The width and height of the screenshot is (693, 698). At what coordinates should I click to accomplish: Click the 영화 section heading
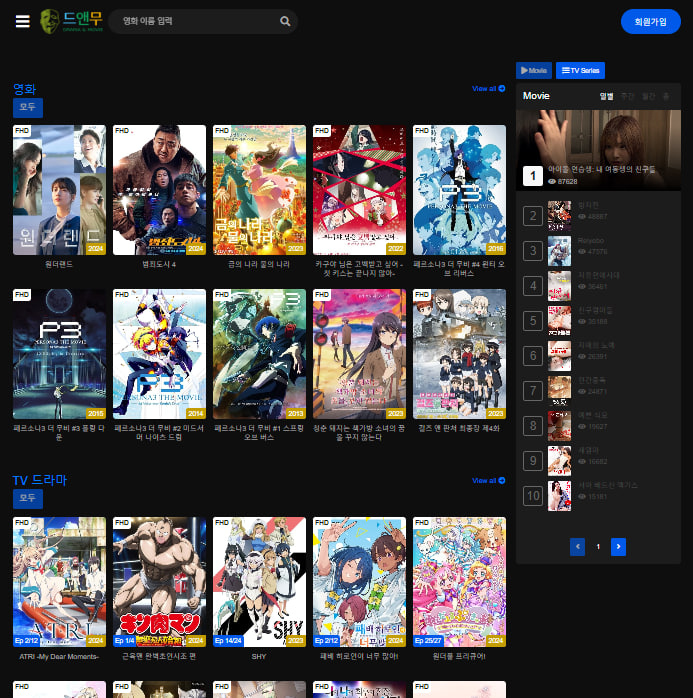(24, 89)
